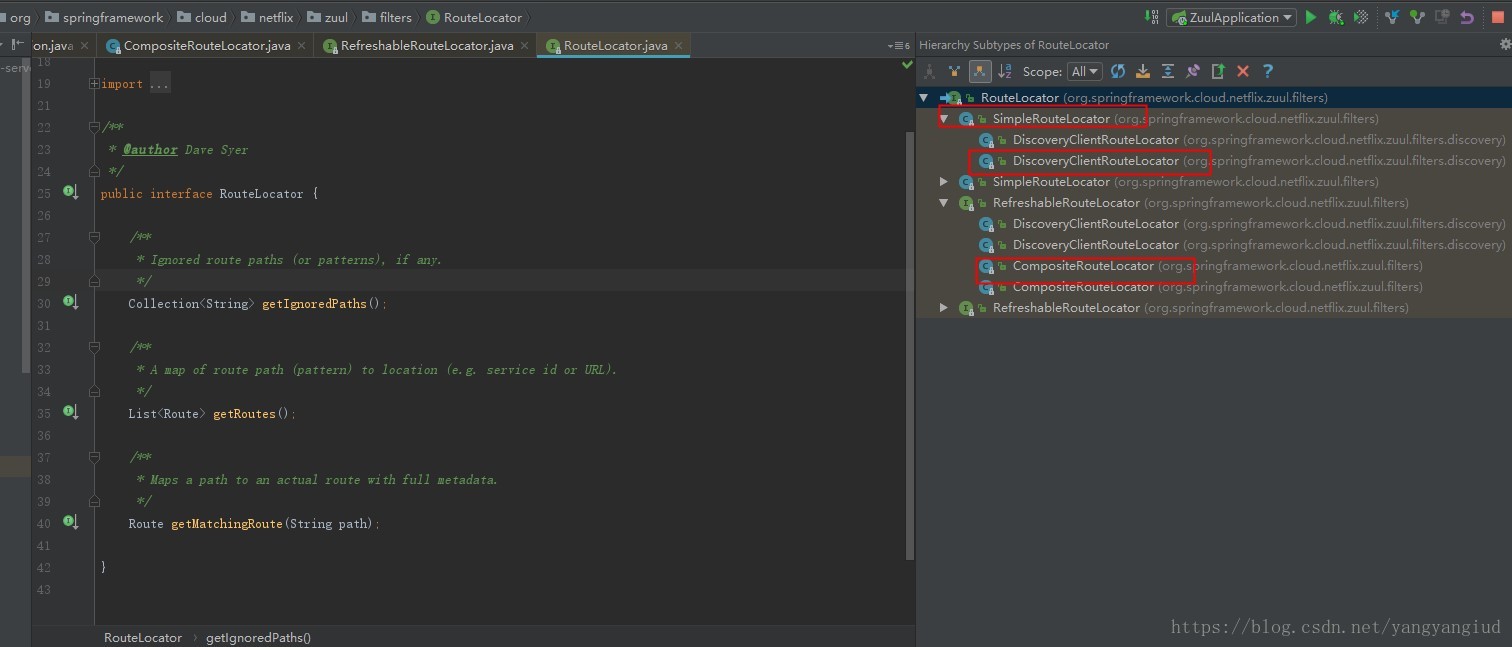Toggle Sort Alphabetically in Hierarchy toolbar
The height and width of the screenshot is (647, 1512).
click(x=1005, y=71)
